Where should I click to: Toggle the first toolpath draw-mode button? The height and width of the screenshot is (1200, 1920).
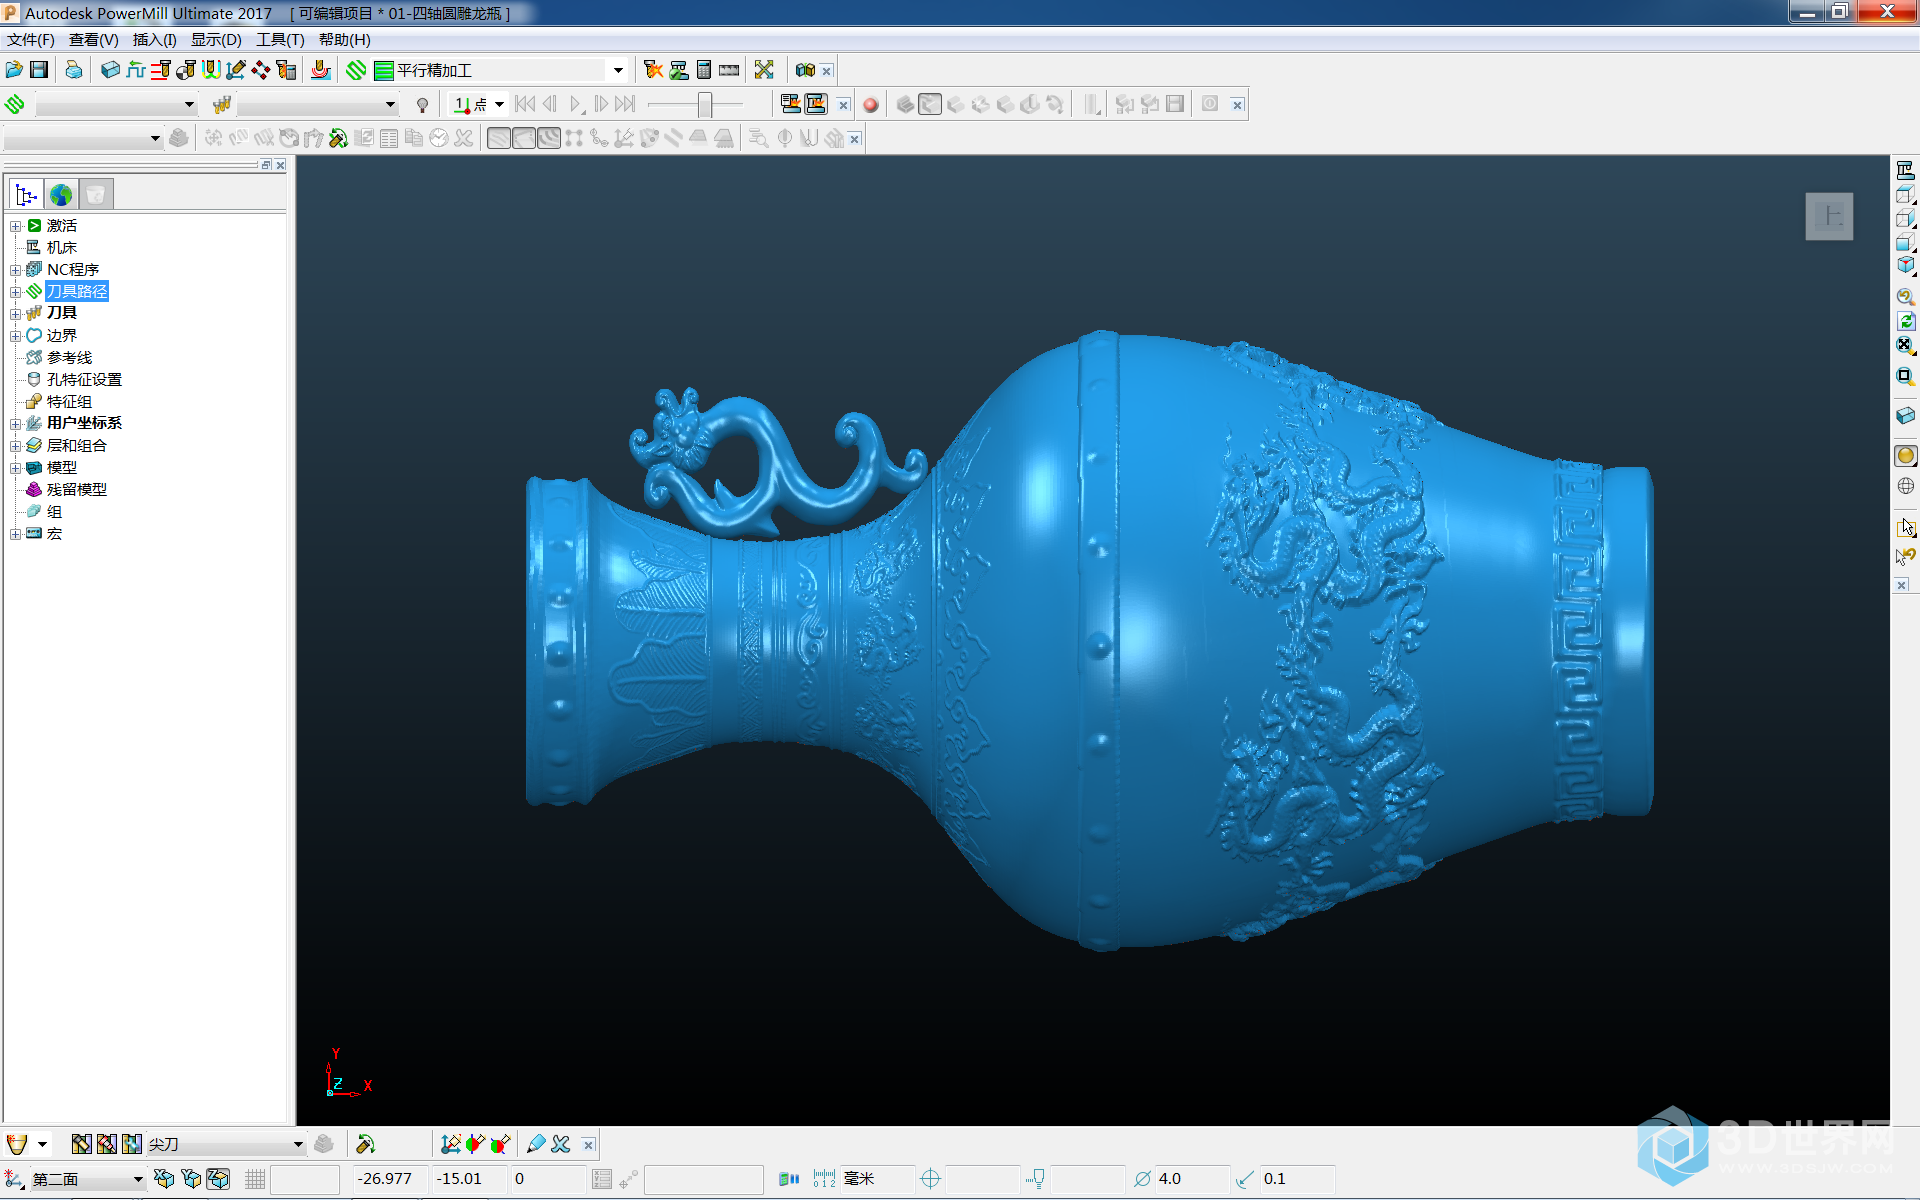click(499, 138)
